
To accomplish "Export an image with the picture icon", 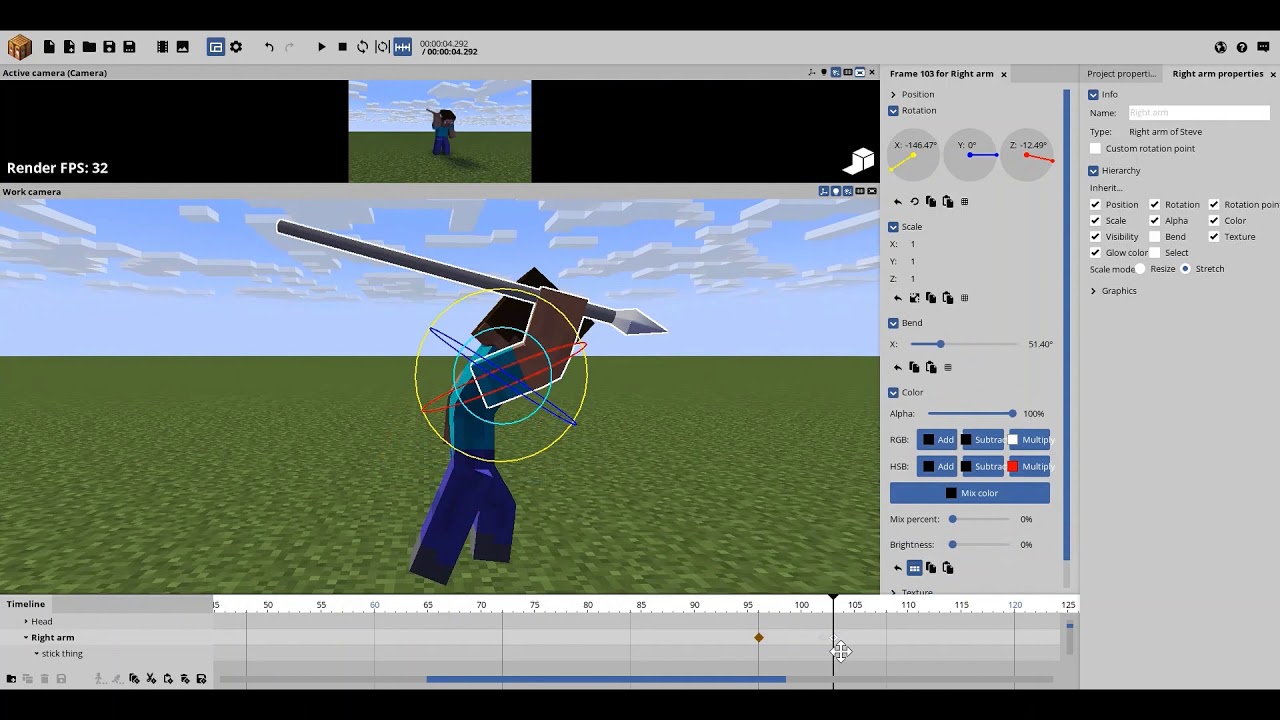I will pos(182,47).
